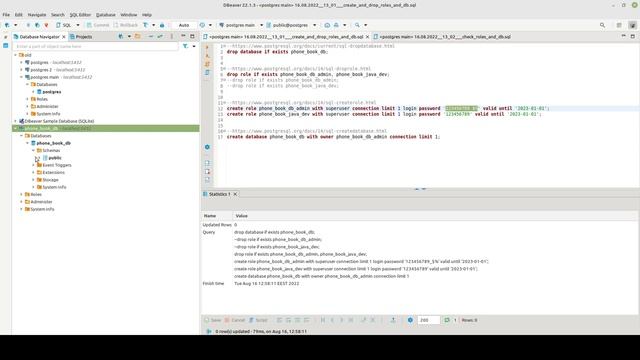This screenshot has height=360, width=640.
Task: Click the results Cancel button
Action: pyautogui.click(x=235, y=320)
